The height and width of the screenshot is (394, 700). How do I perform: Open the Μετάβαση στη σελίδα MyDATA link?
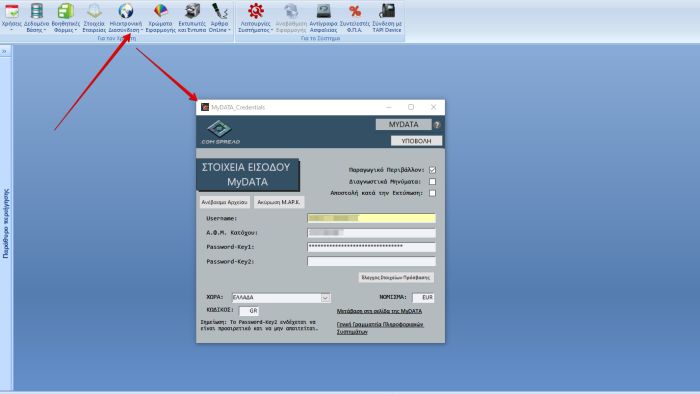coord(379,311)
